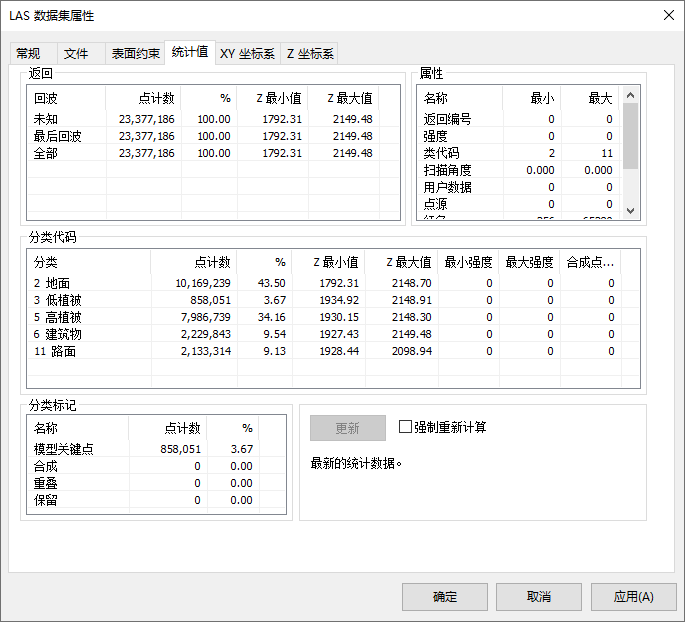
Task: Click 最小强度 column header
Action: pos(468,262)
